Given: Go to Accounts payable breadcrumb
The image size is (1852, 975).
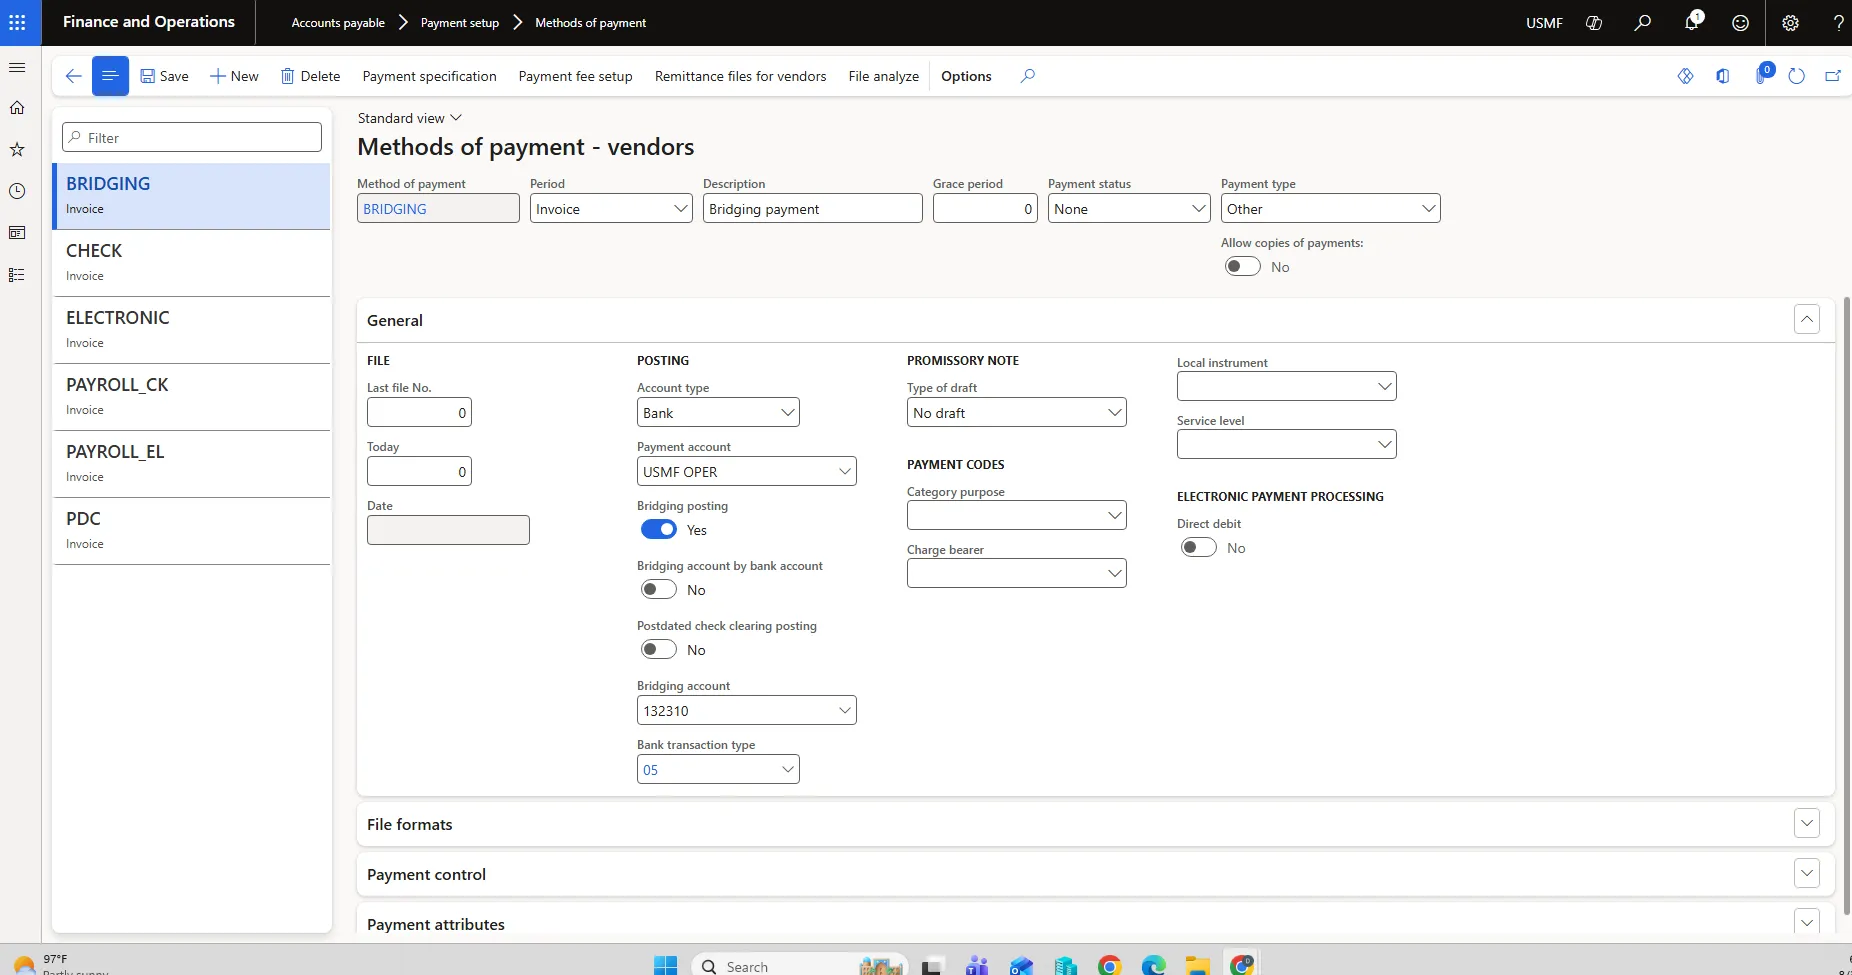Looking at the screenshot, I should click(338, 23).
